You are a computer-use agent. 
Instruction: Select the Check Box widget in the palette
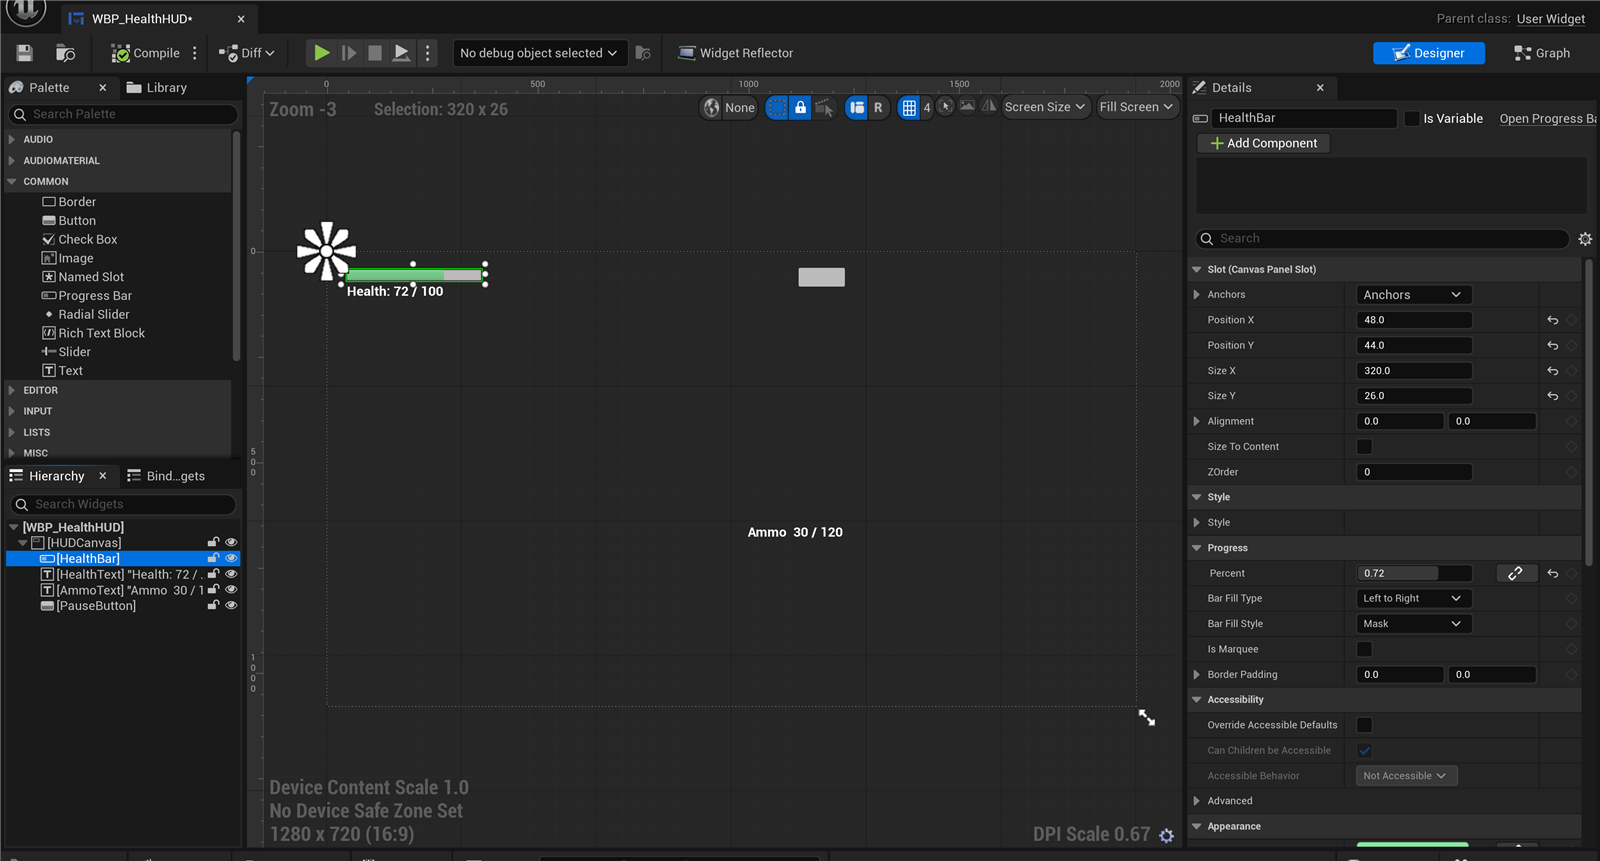click(80, 240)
